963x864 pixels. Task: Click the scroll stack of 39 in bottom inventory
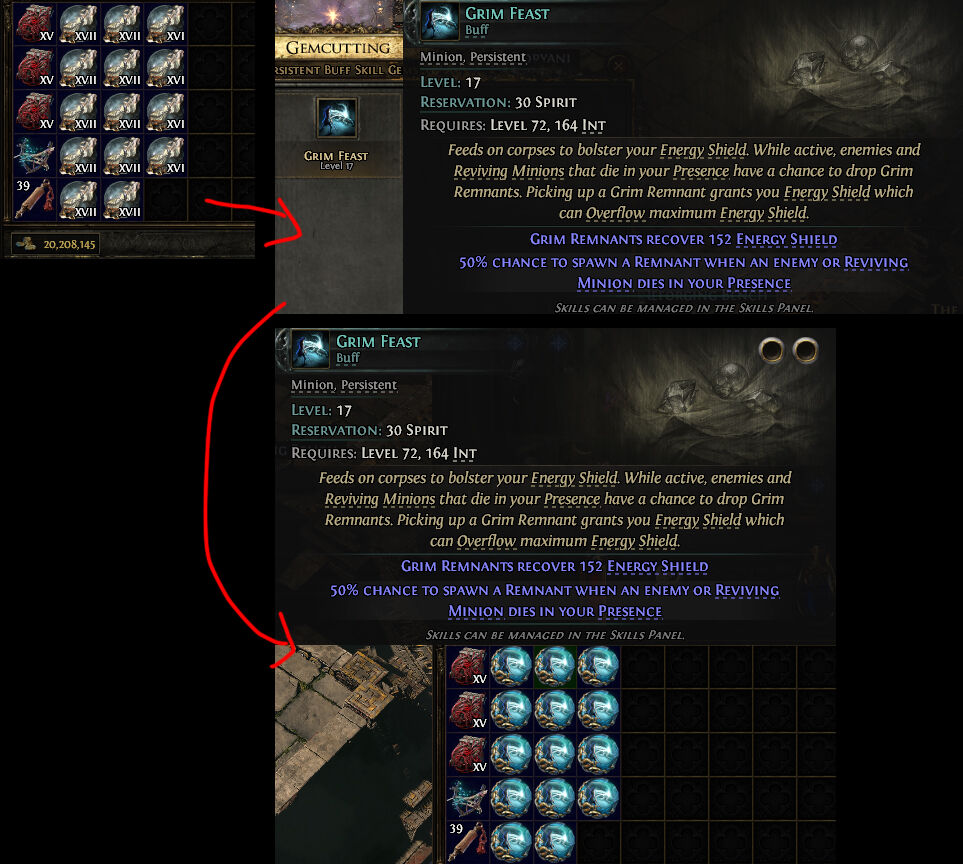[x=468, y=842]
